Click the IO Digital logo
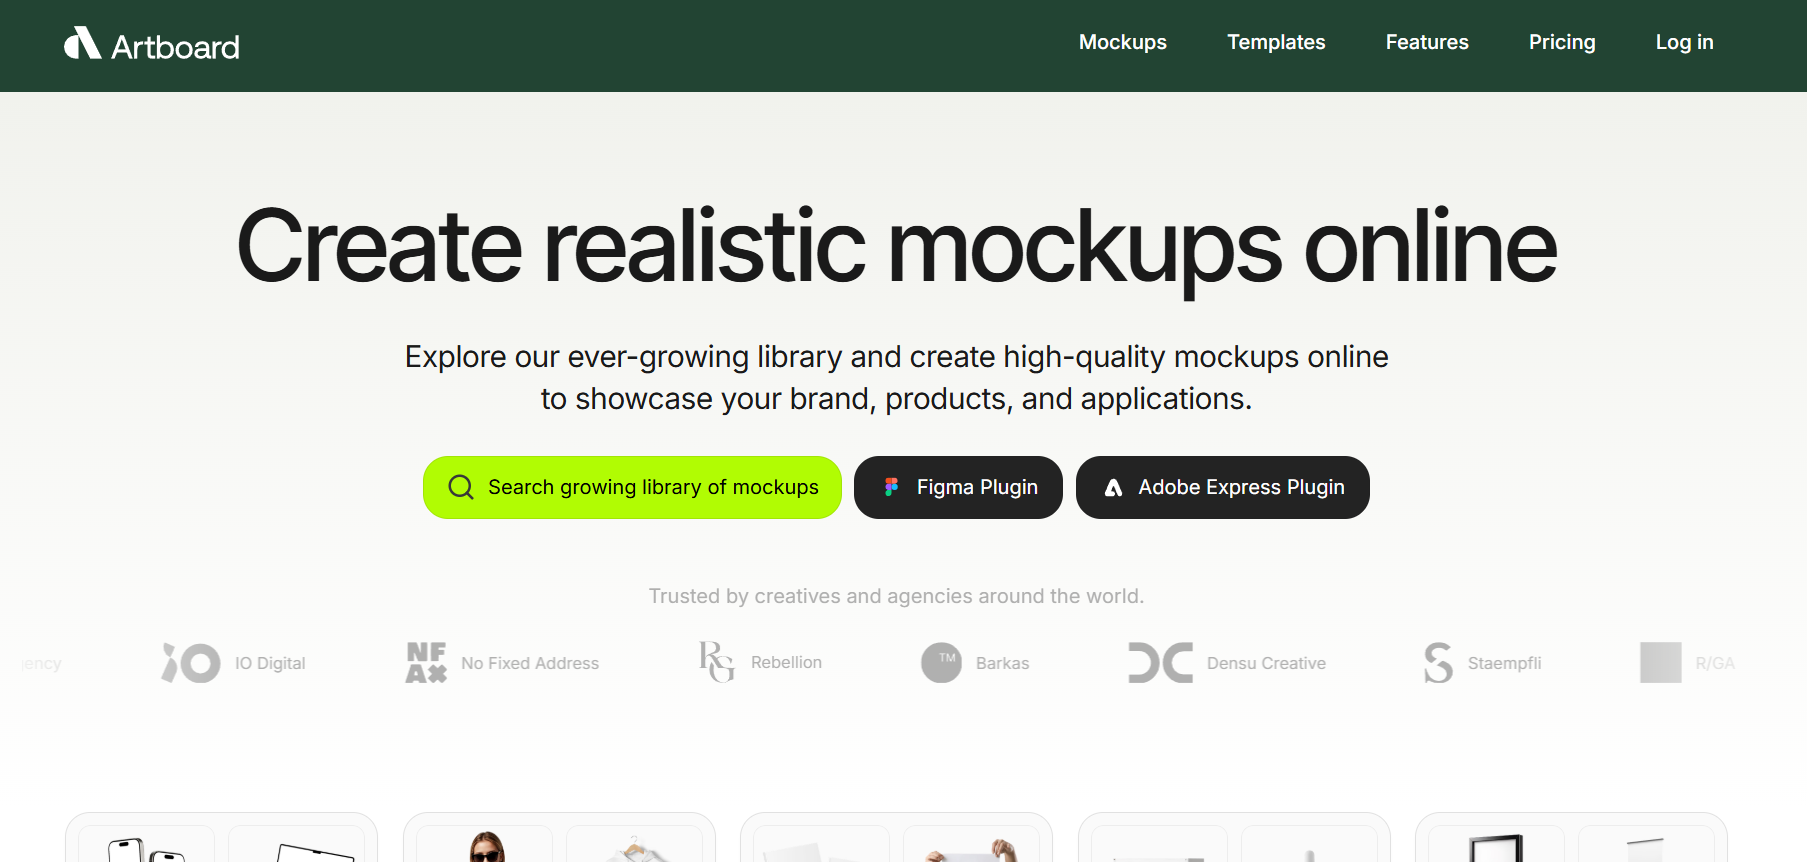 click(x=191, y=663)
